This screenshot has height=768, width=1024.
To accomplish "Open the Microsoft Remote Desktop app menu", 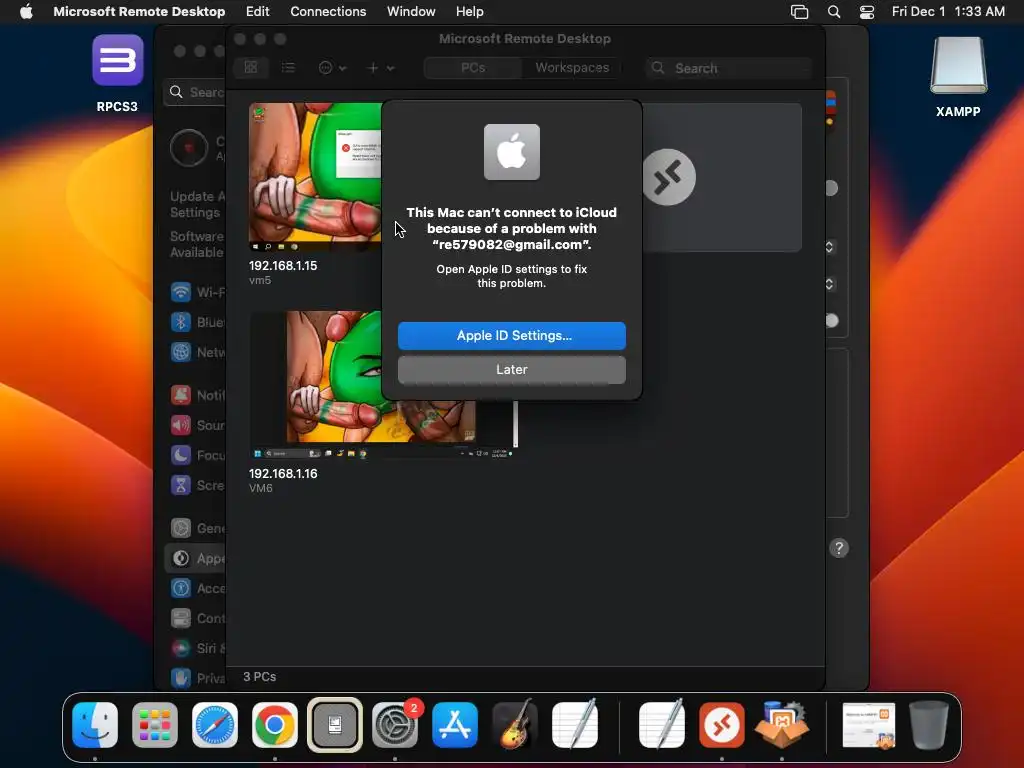I will click(139, 12).
